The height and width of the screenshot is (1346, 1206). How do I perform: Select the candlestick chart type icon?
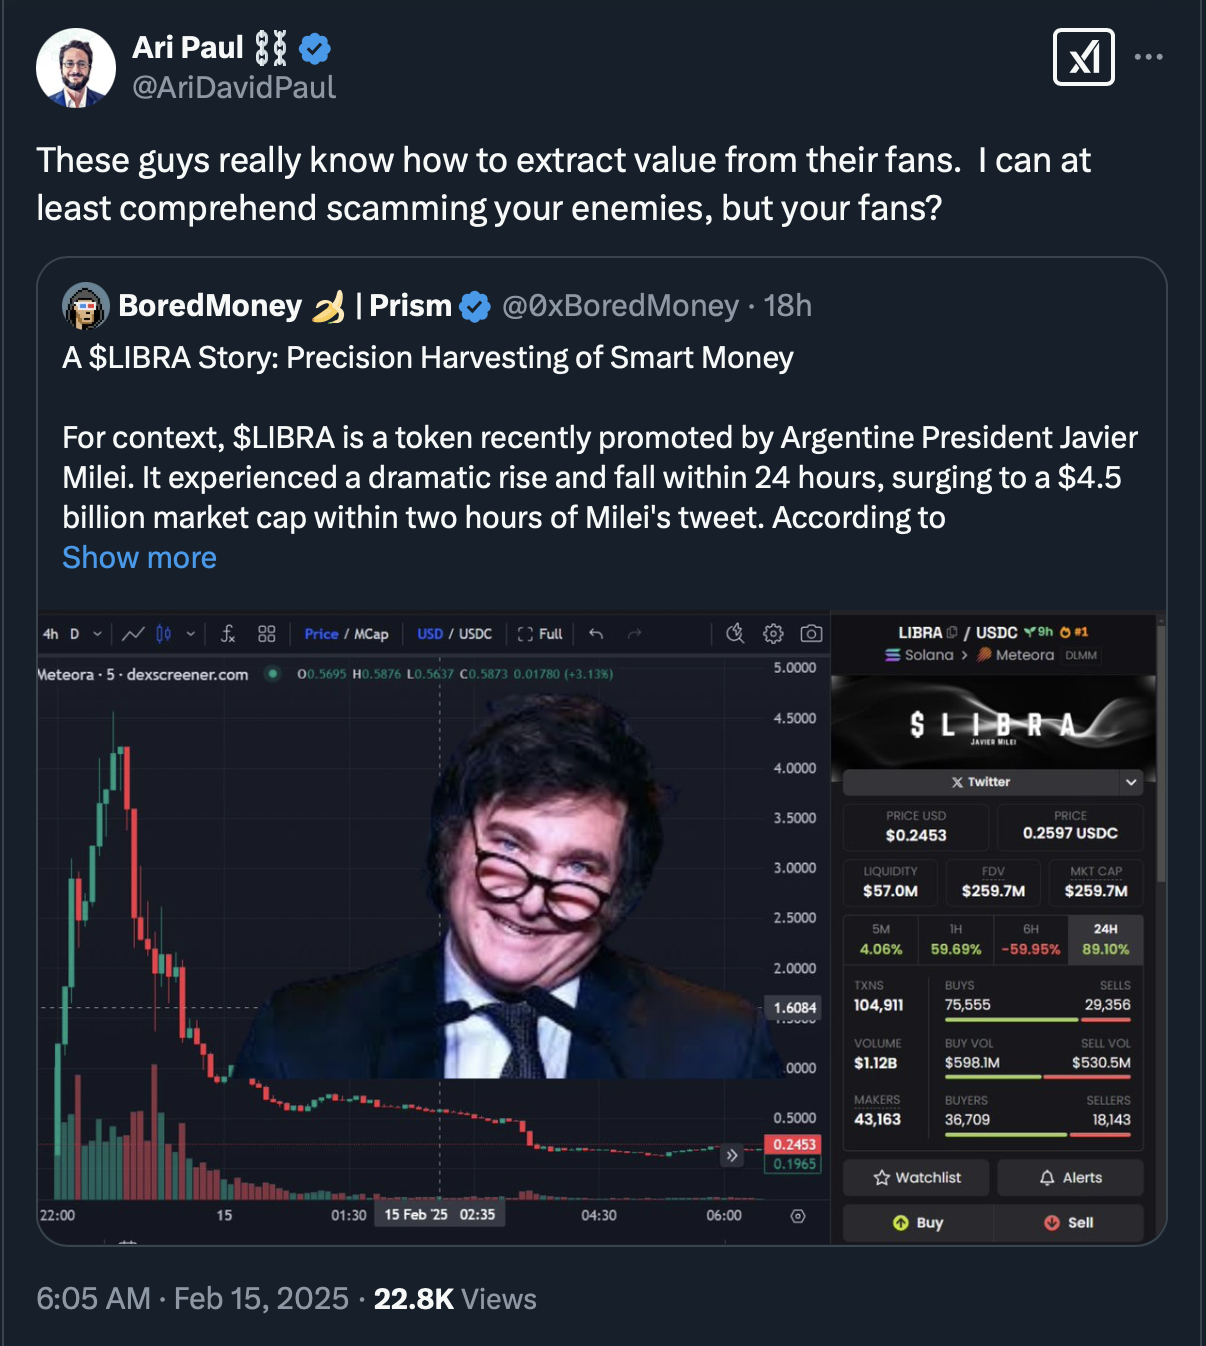(x=164, y=633)
